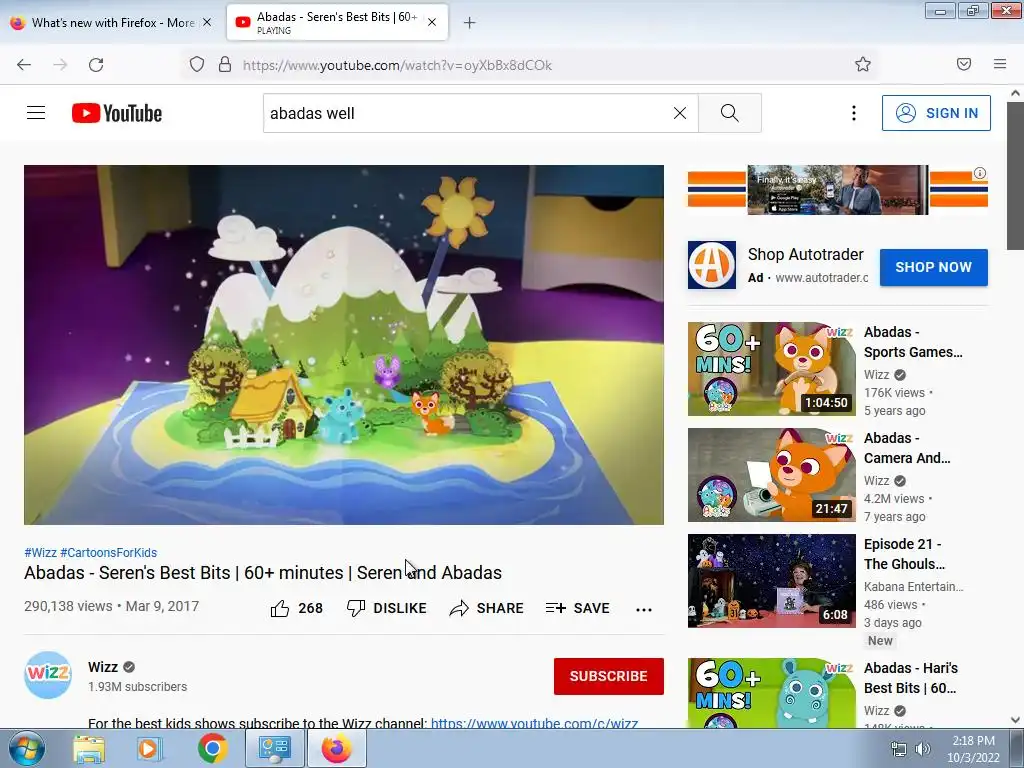Open Abadas Sports Games video thumbnail

[x=771, y=368]
